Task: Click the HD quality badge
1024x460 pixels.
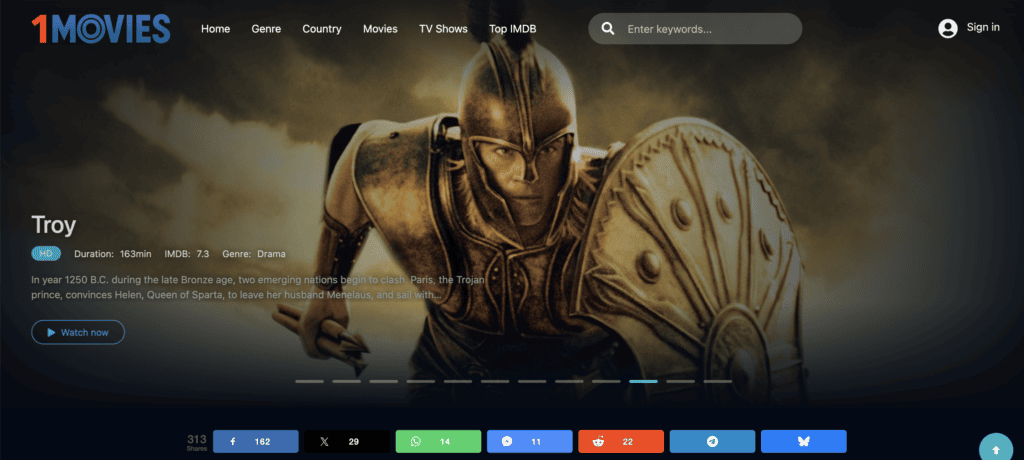Action: [x=46, y=254]
